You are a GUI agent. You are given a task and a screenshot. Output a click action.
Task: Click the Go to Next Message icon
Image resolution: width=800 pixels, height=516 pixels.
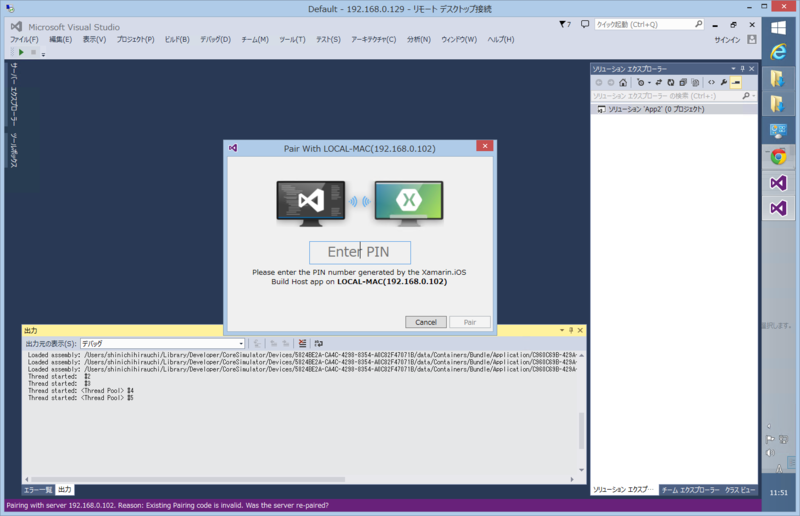(286, 343)
